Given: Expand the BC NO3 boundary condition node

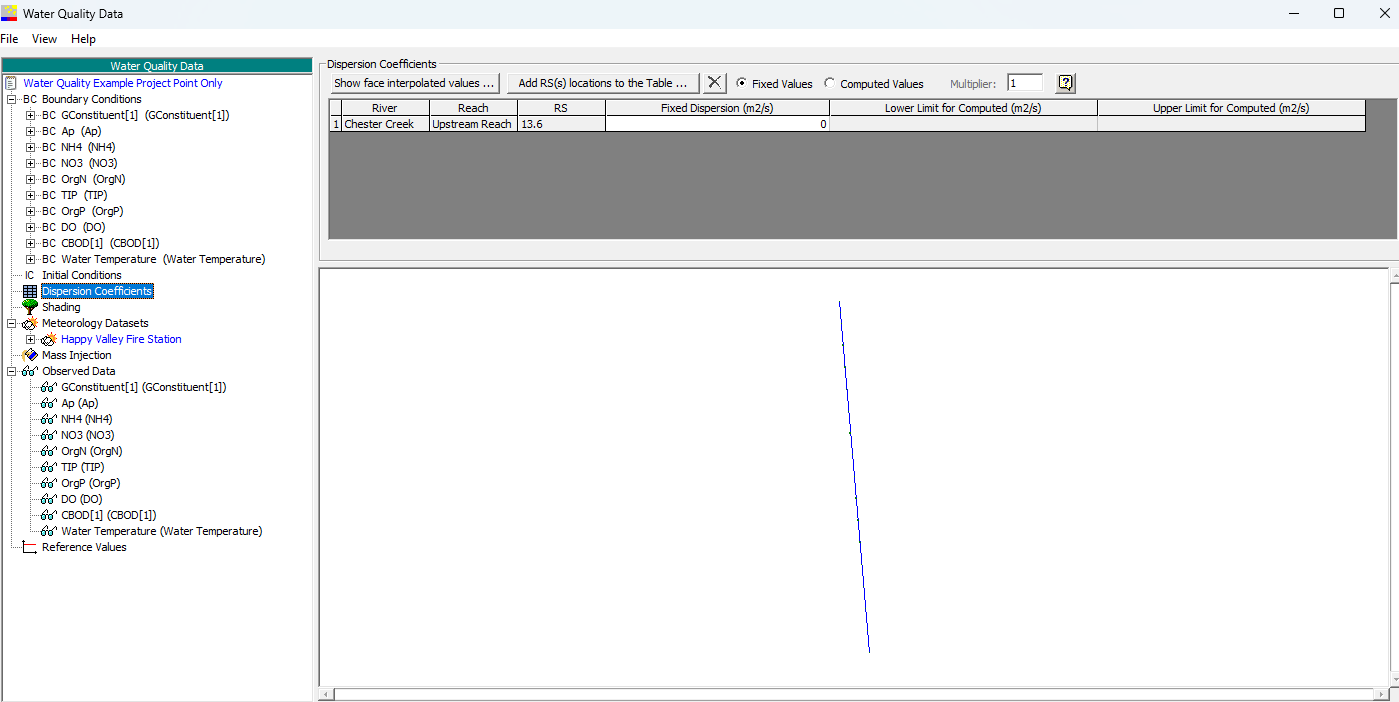Looking at the screenshot, I should click(30, 163).
